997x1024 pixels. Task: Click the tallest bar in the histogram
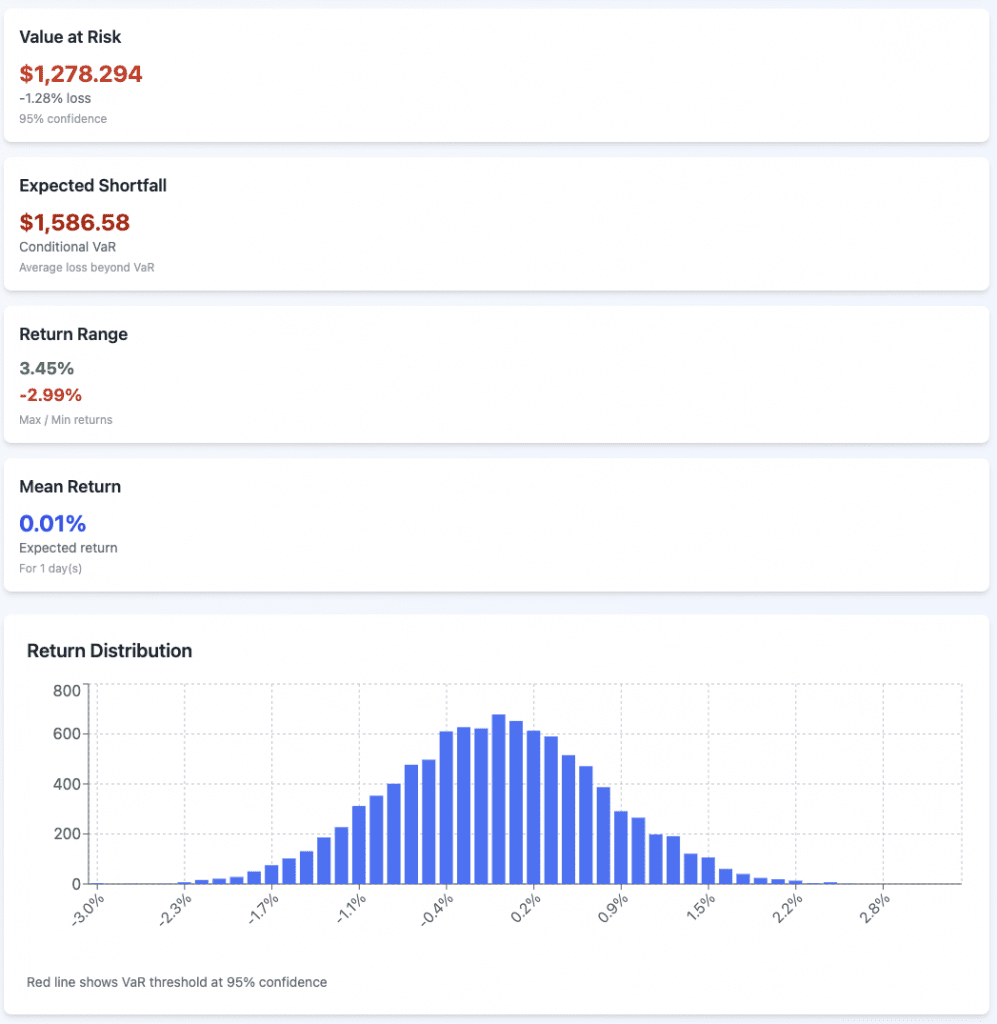498,800
